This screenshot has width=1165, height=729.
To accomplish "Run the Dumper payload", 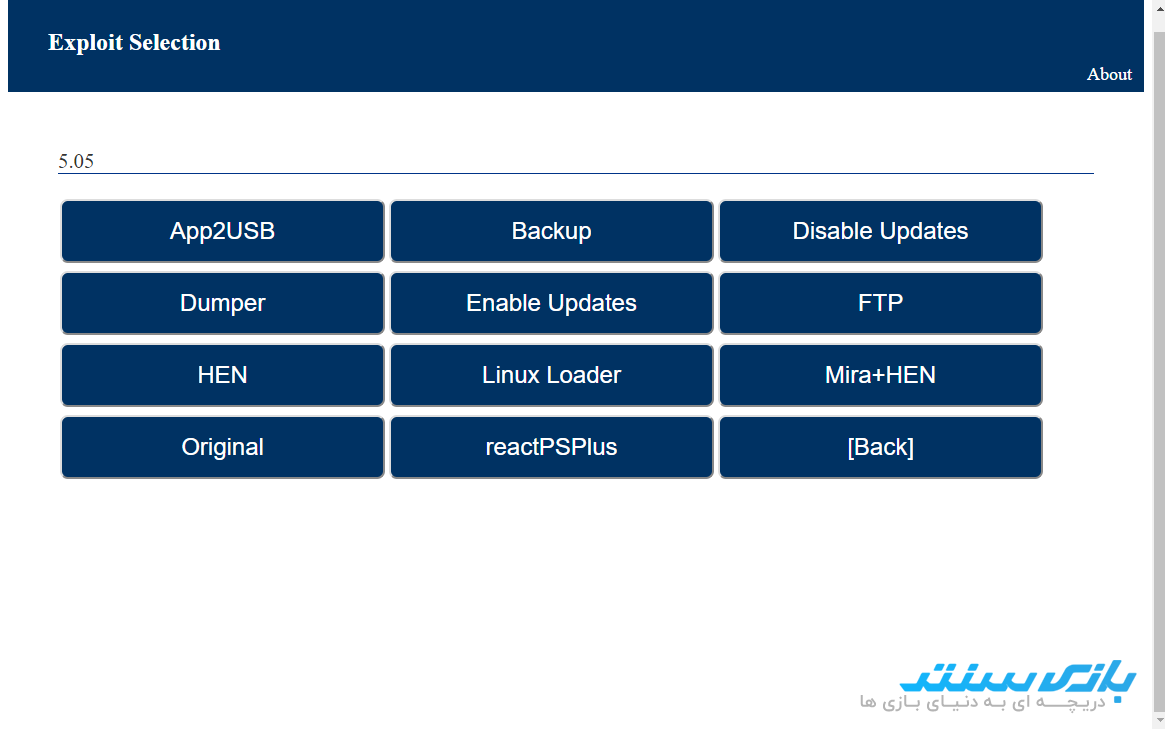I will point(222,303).
